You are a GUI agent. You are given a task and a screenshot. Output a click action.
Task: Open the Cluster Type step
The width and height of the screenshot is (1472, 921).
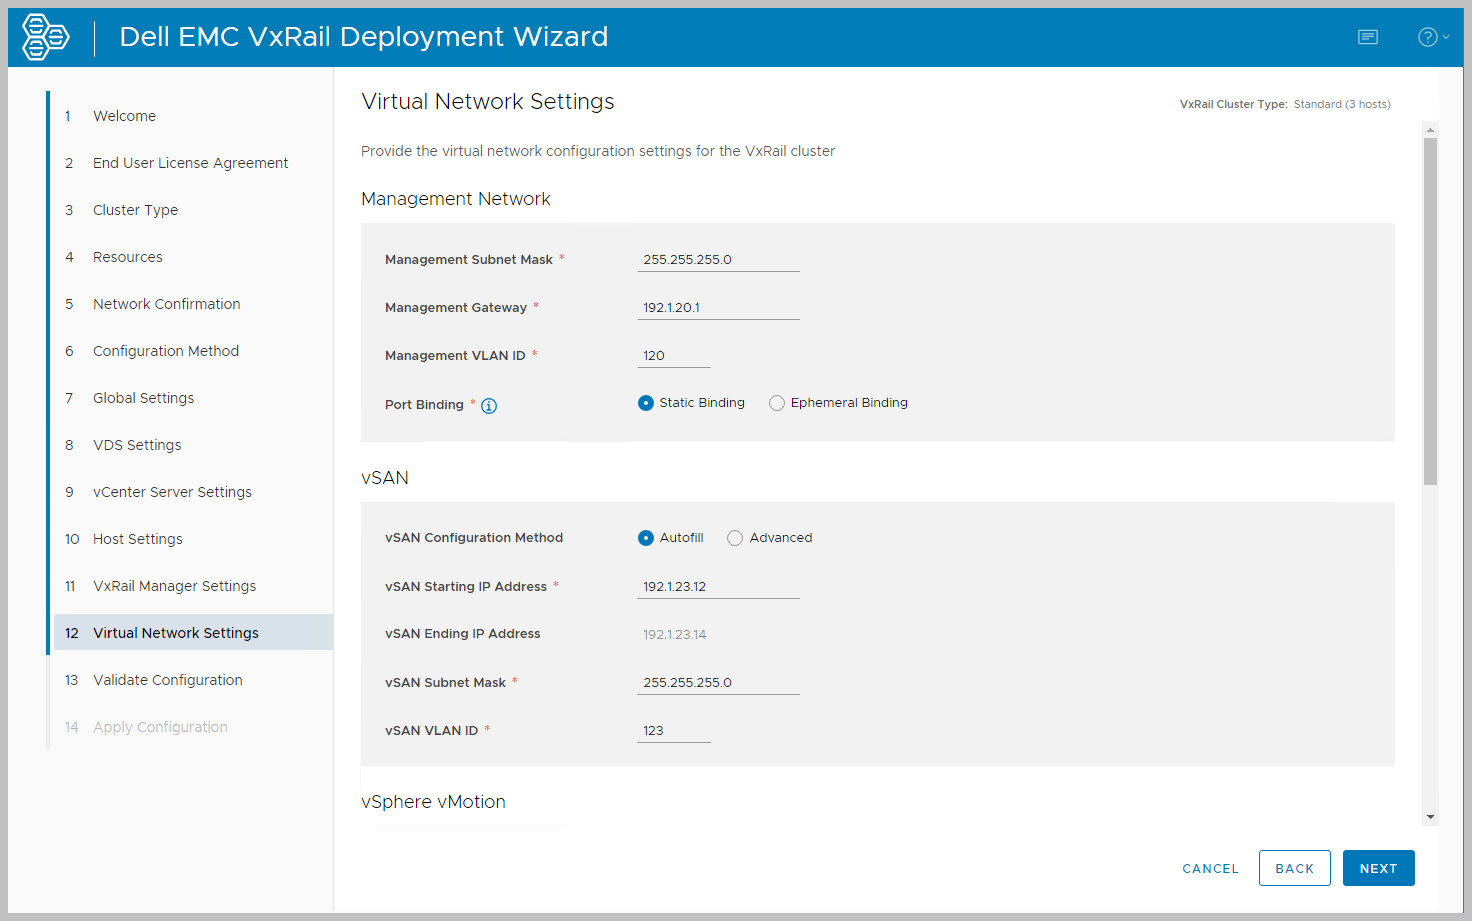click(135, 210)
